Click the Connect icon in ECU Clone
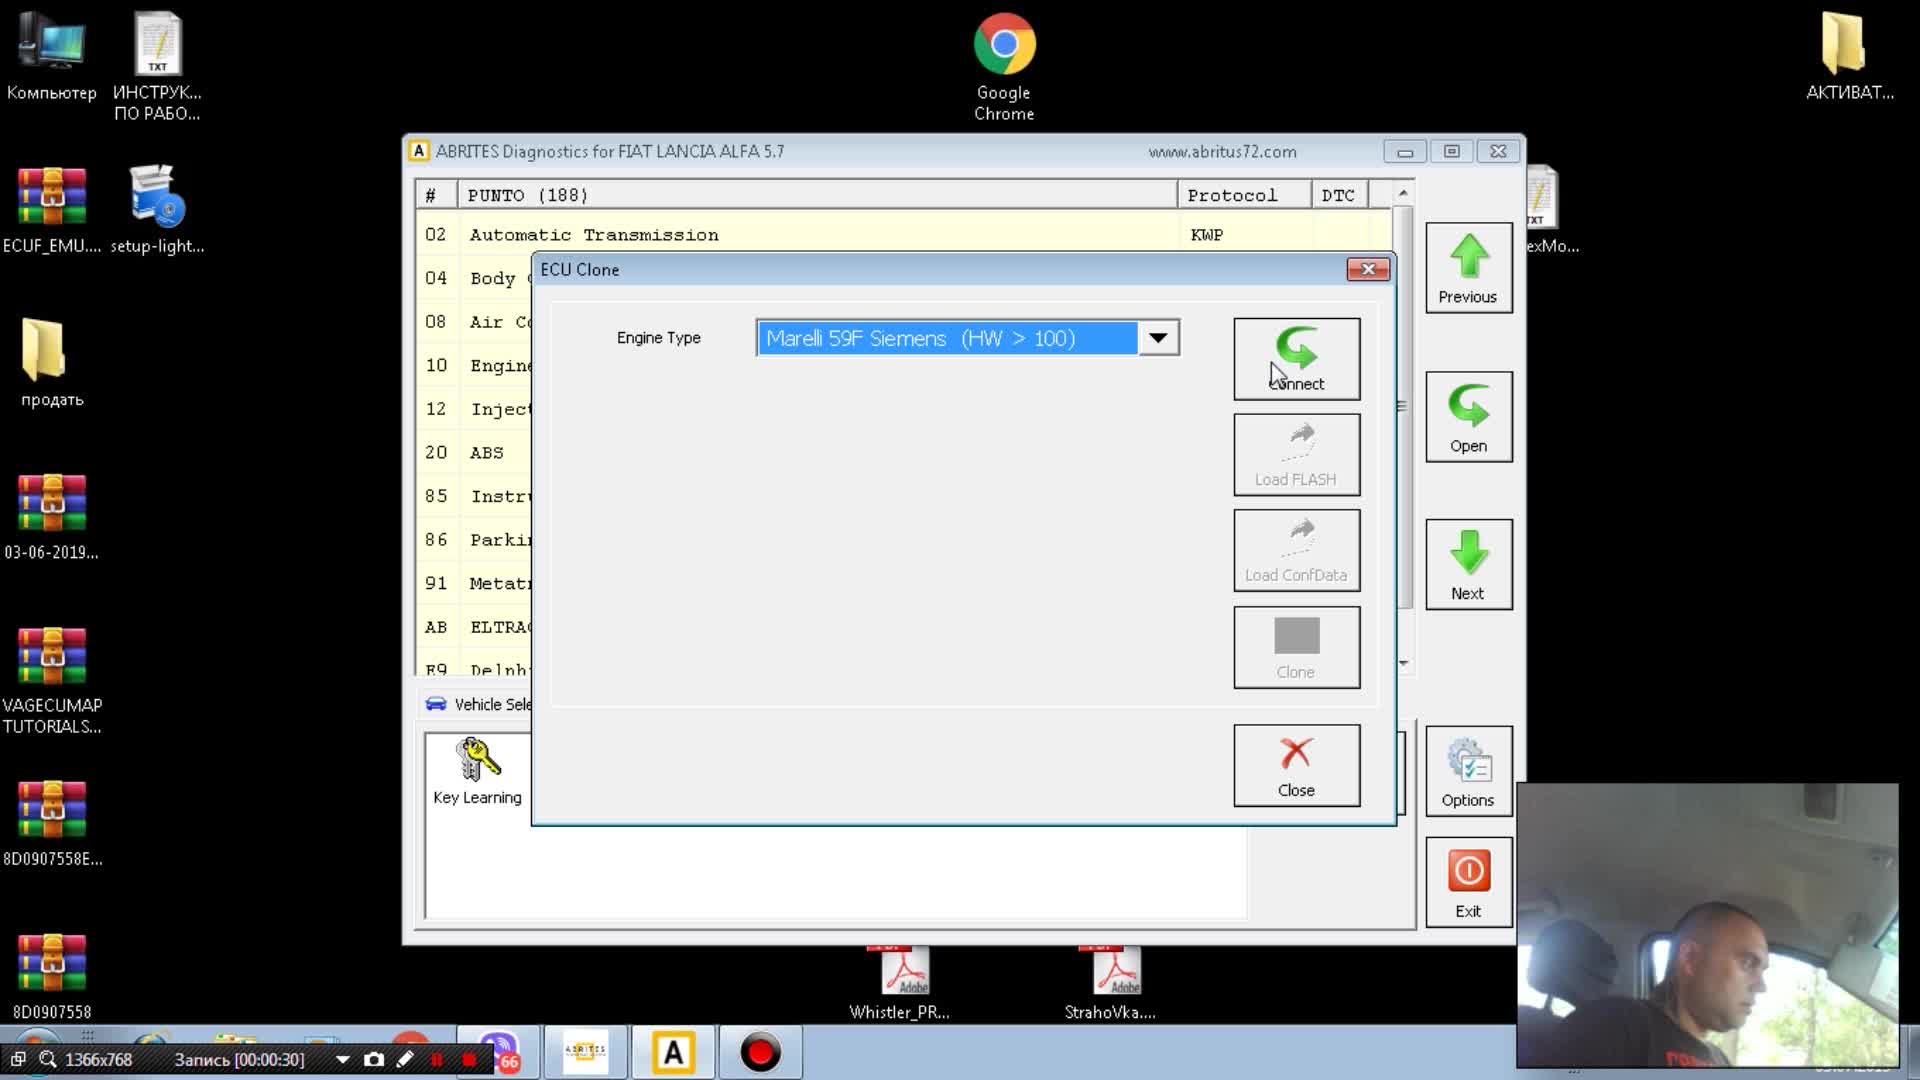Screen dimensions: 1920x1080 1296,357
